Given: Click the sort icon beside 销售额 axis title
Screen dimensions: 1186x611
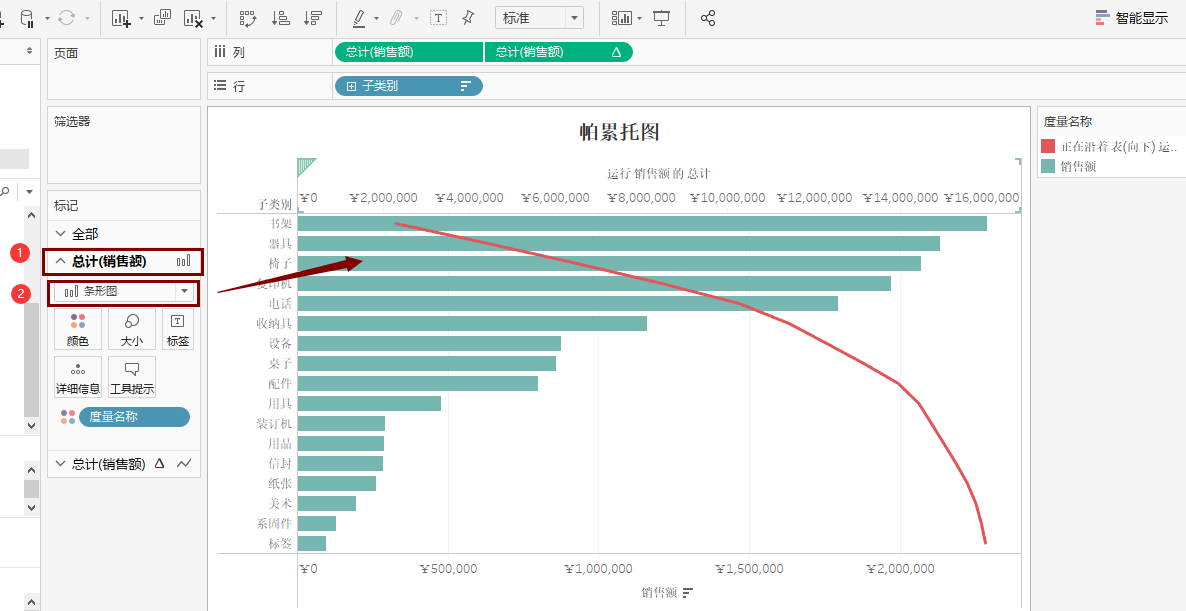Looking at the screenshot, I should pyautogui.click(x=688, y=593).
